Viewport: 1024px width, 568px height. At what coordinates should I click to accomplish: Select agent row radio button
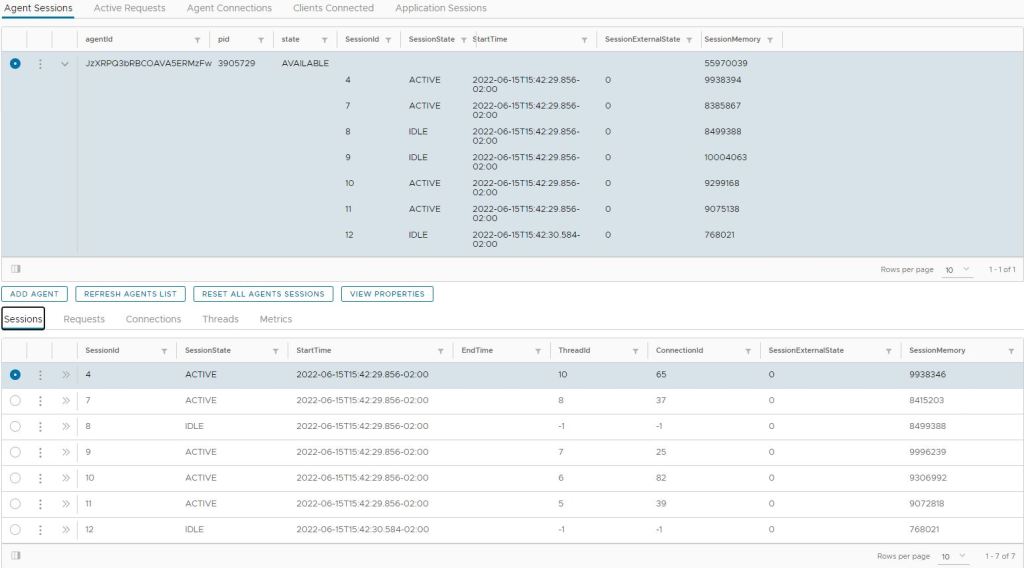click(15, 63)
